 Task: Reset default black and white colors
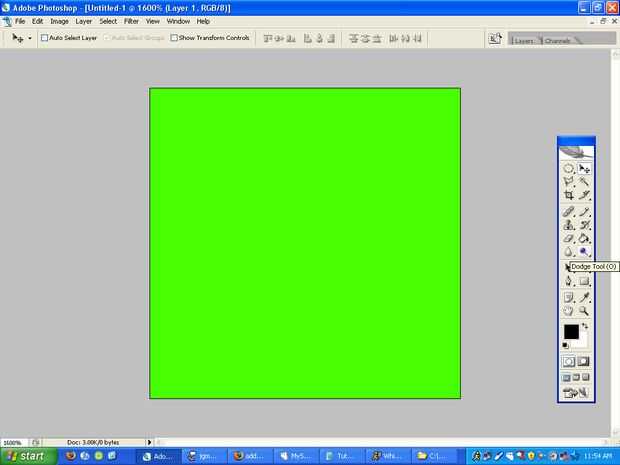point(565,346)
